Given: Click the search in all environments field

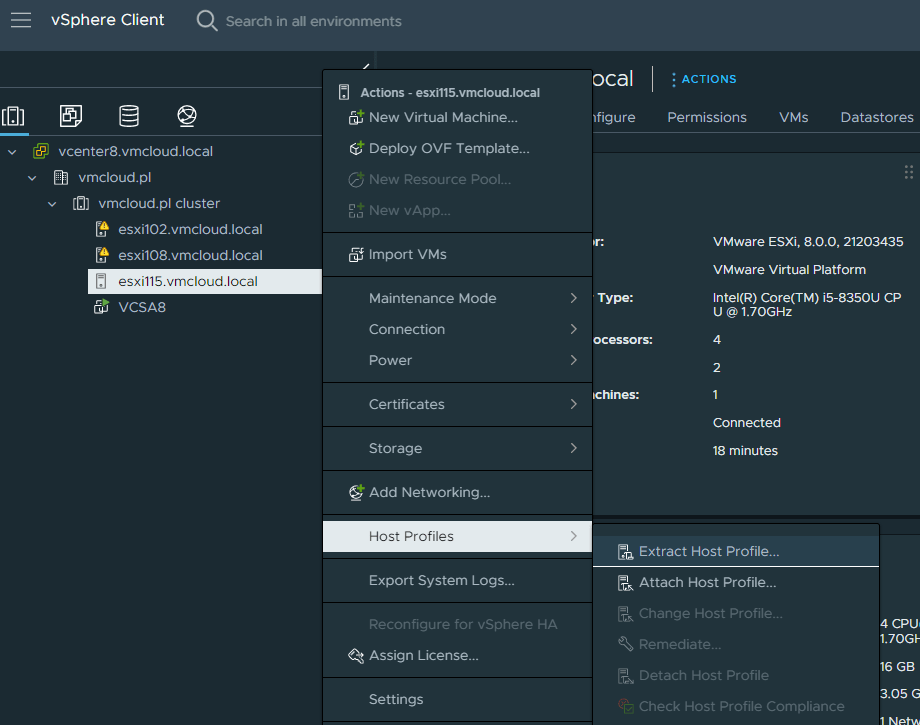Looking at the screenshot, I should point(313,21).
